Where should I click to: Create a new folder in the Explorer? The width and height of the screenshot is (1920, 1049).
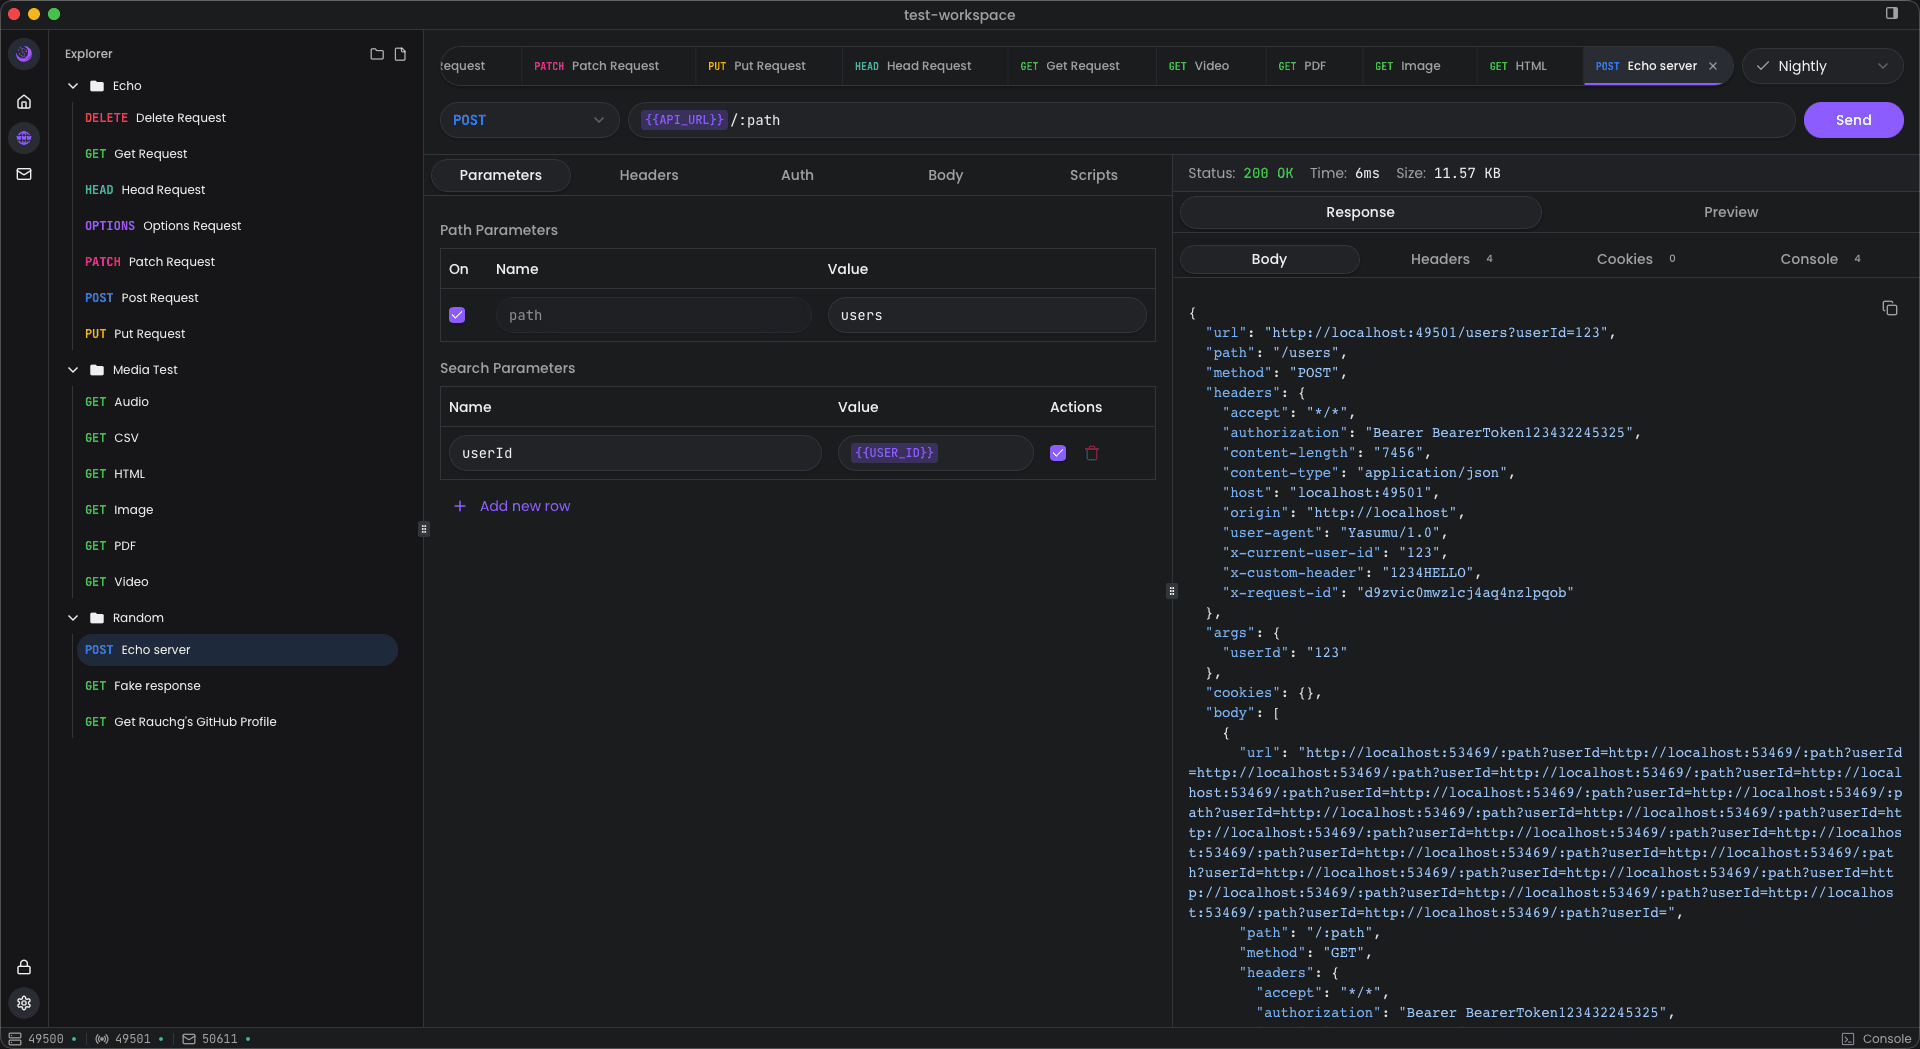point(376,54)
